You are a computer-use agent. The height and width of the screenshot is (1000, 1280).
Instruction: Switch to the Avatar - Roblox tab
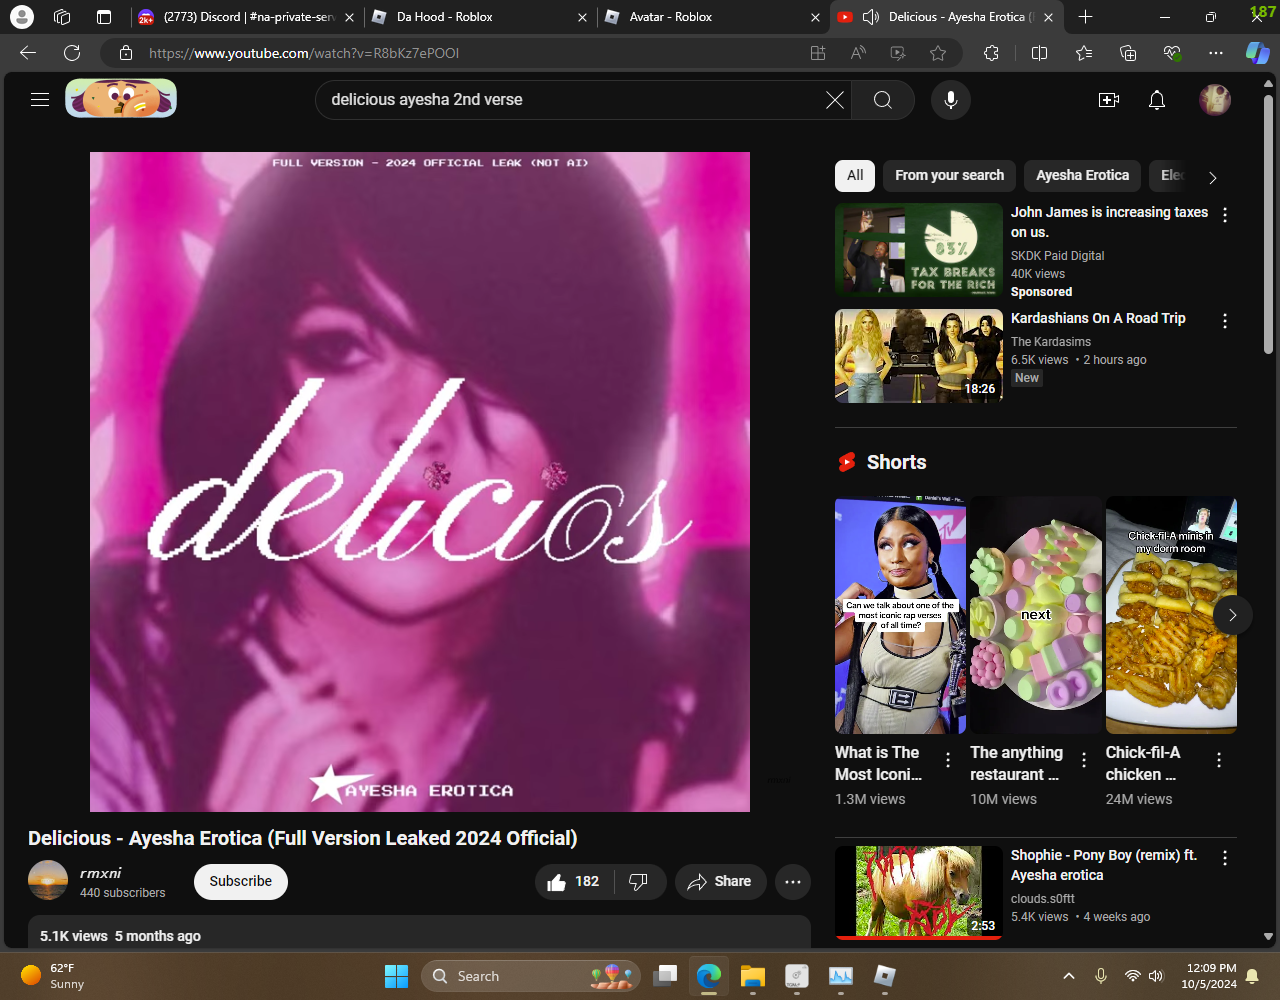pyautogui.click(x=714, y=17)
